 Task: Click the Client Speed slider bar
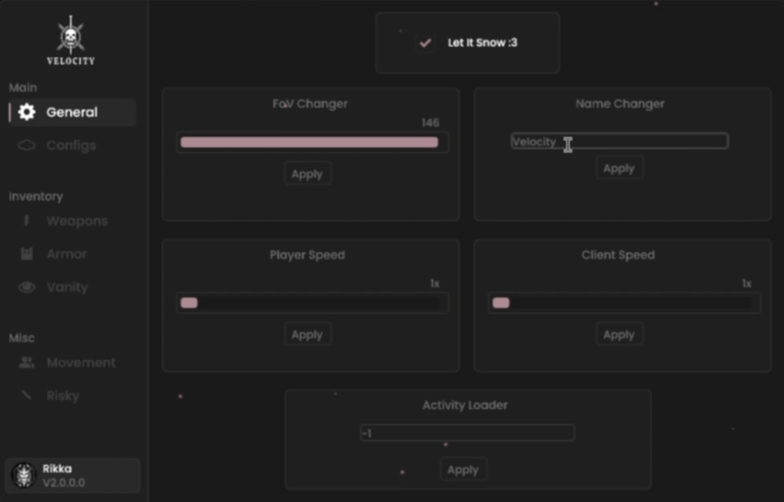pyautogui.click(x=624, y=303)
